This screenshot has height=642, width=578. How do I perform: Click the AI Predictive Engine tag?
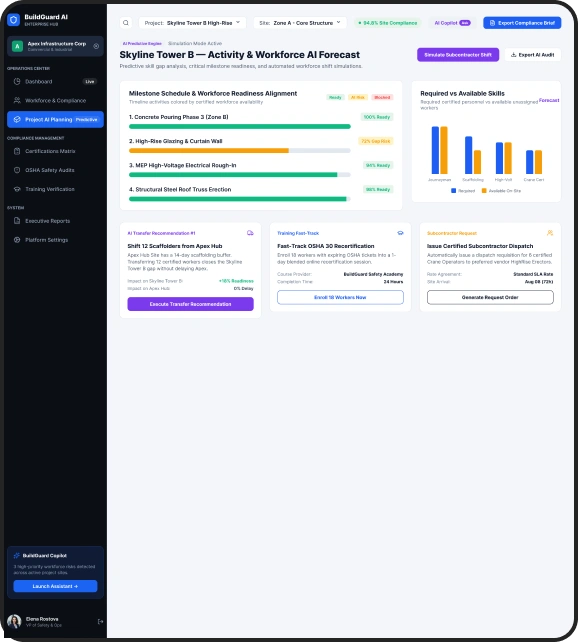pos(142,43)
